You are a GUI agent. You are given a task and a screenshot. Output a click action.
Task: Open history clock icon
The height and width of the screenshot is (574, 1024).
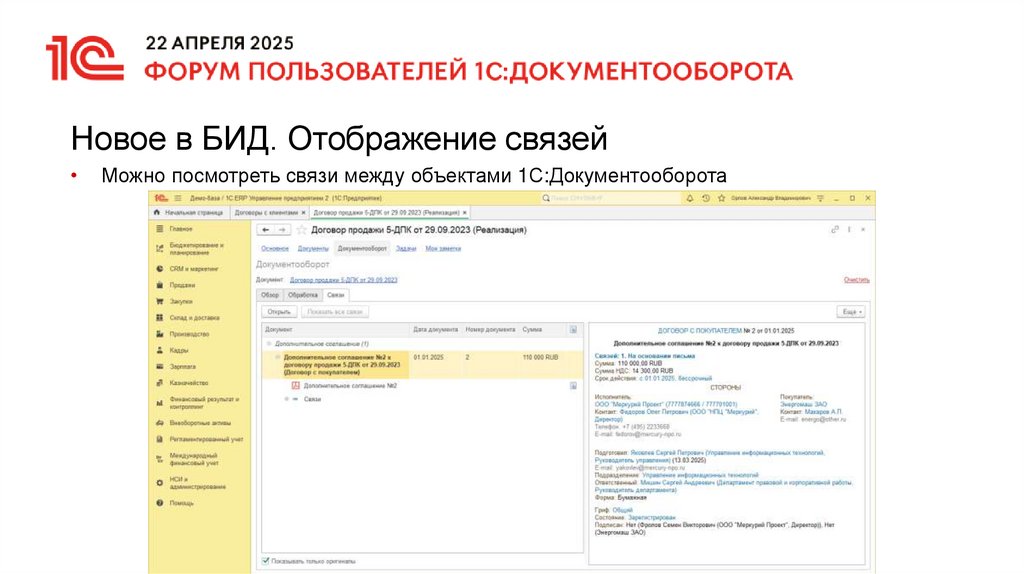point(705,198)
